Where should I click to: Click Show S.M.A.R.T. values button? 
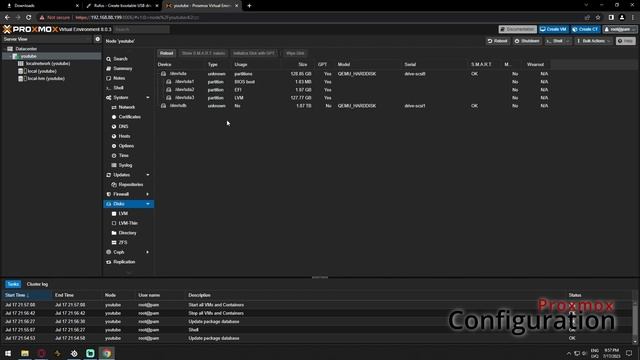coord(203,53)
